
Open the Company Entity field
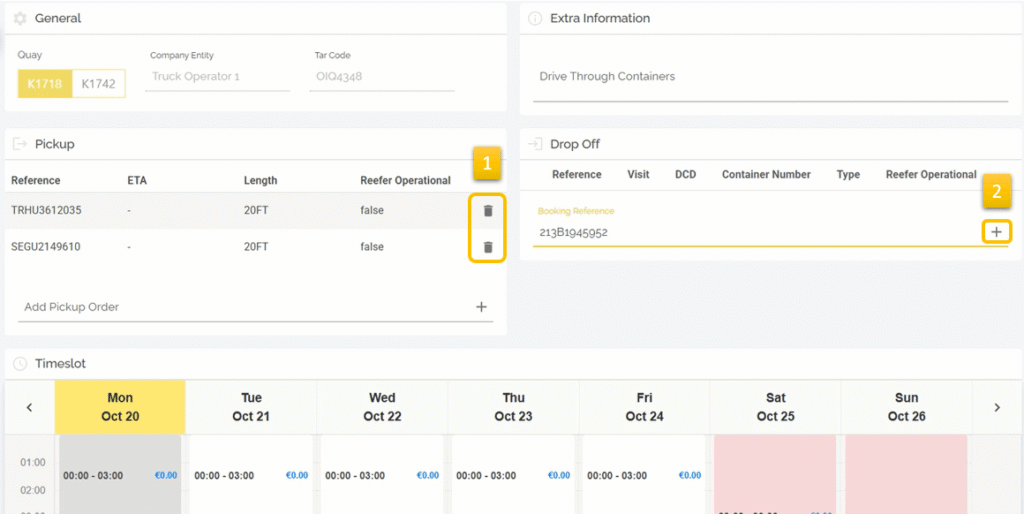click(x=217, y=77)
